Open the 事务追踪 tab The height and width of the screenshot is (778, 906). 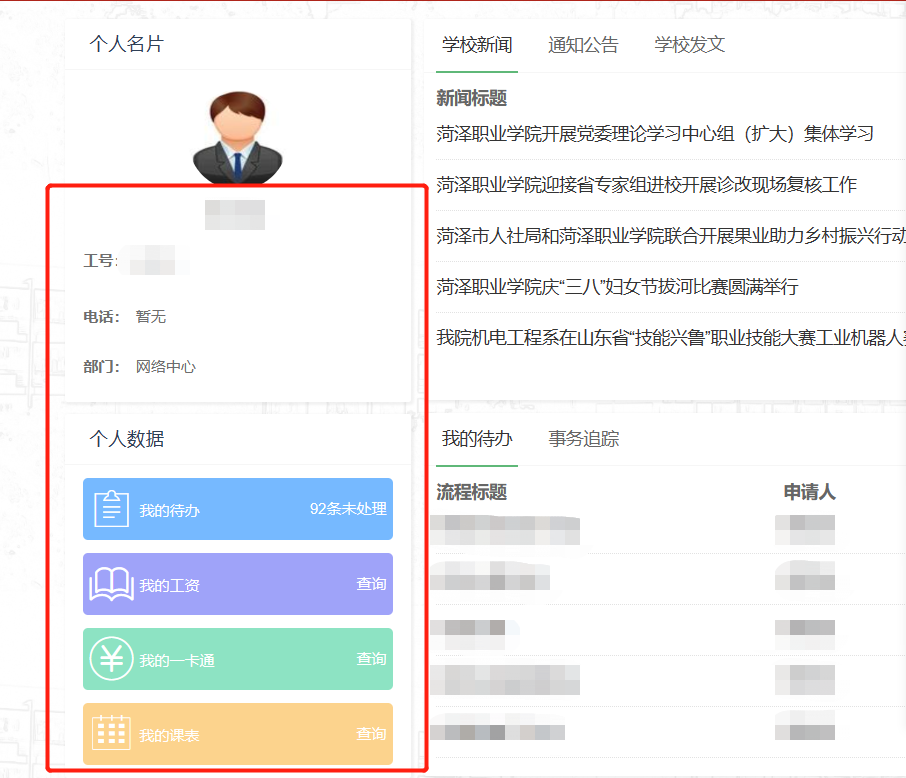coord(583,439)
